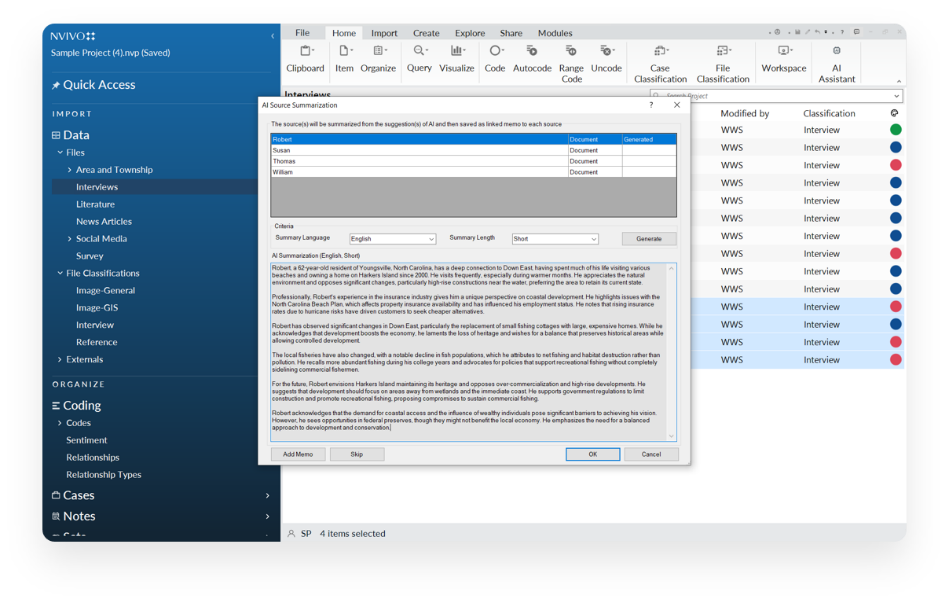Screen dimensions: 949x603
Task: Click the Cases icon in sidebar
Action: pos(56,495)
